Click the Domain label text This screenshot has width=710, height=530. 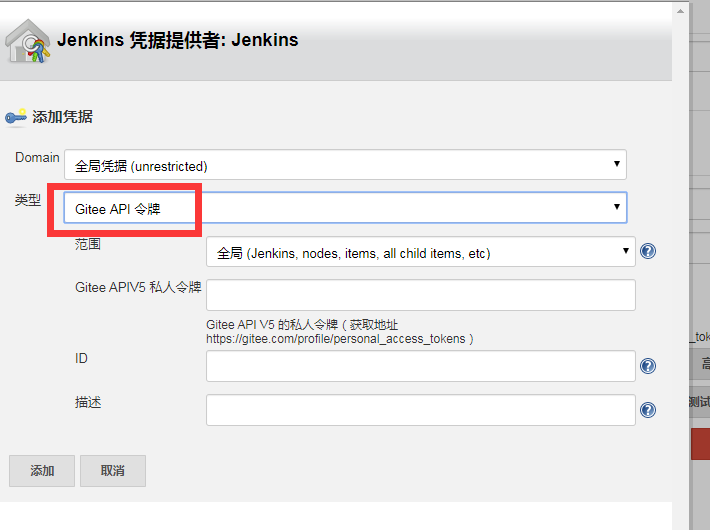click(x=37, y=158)
